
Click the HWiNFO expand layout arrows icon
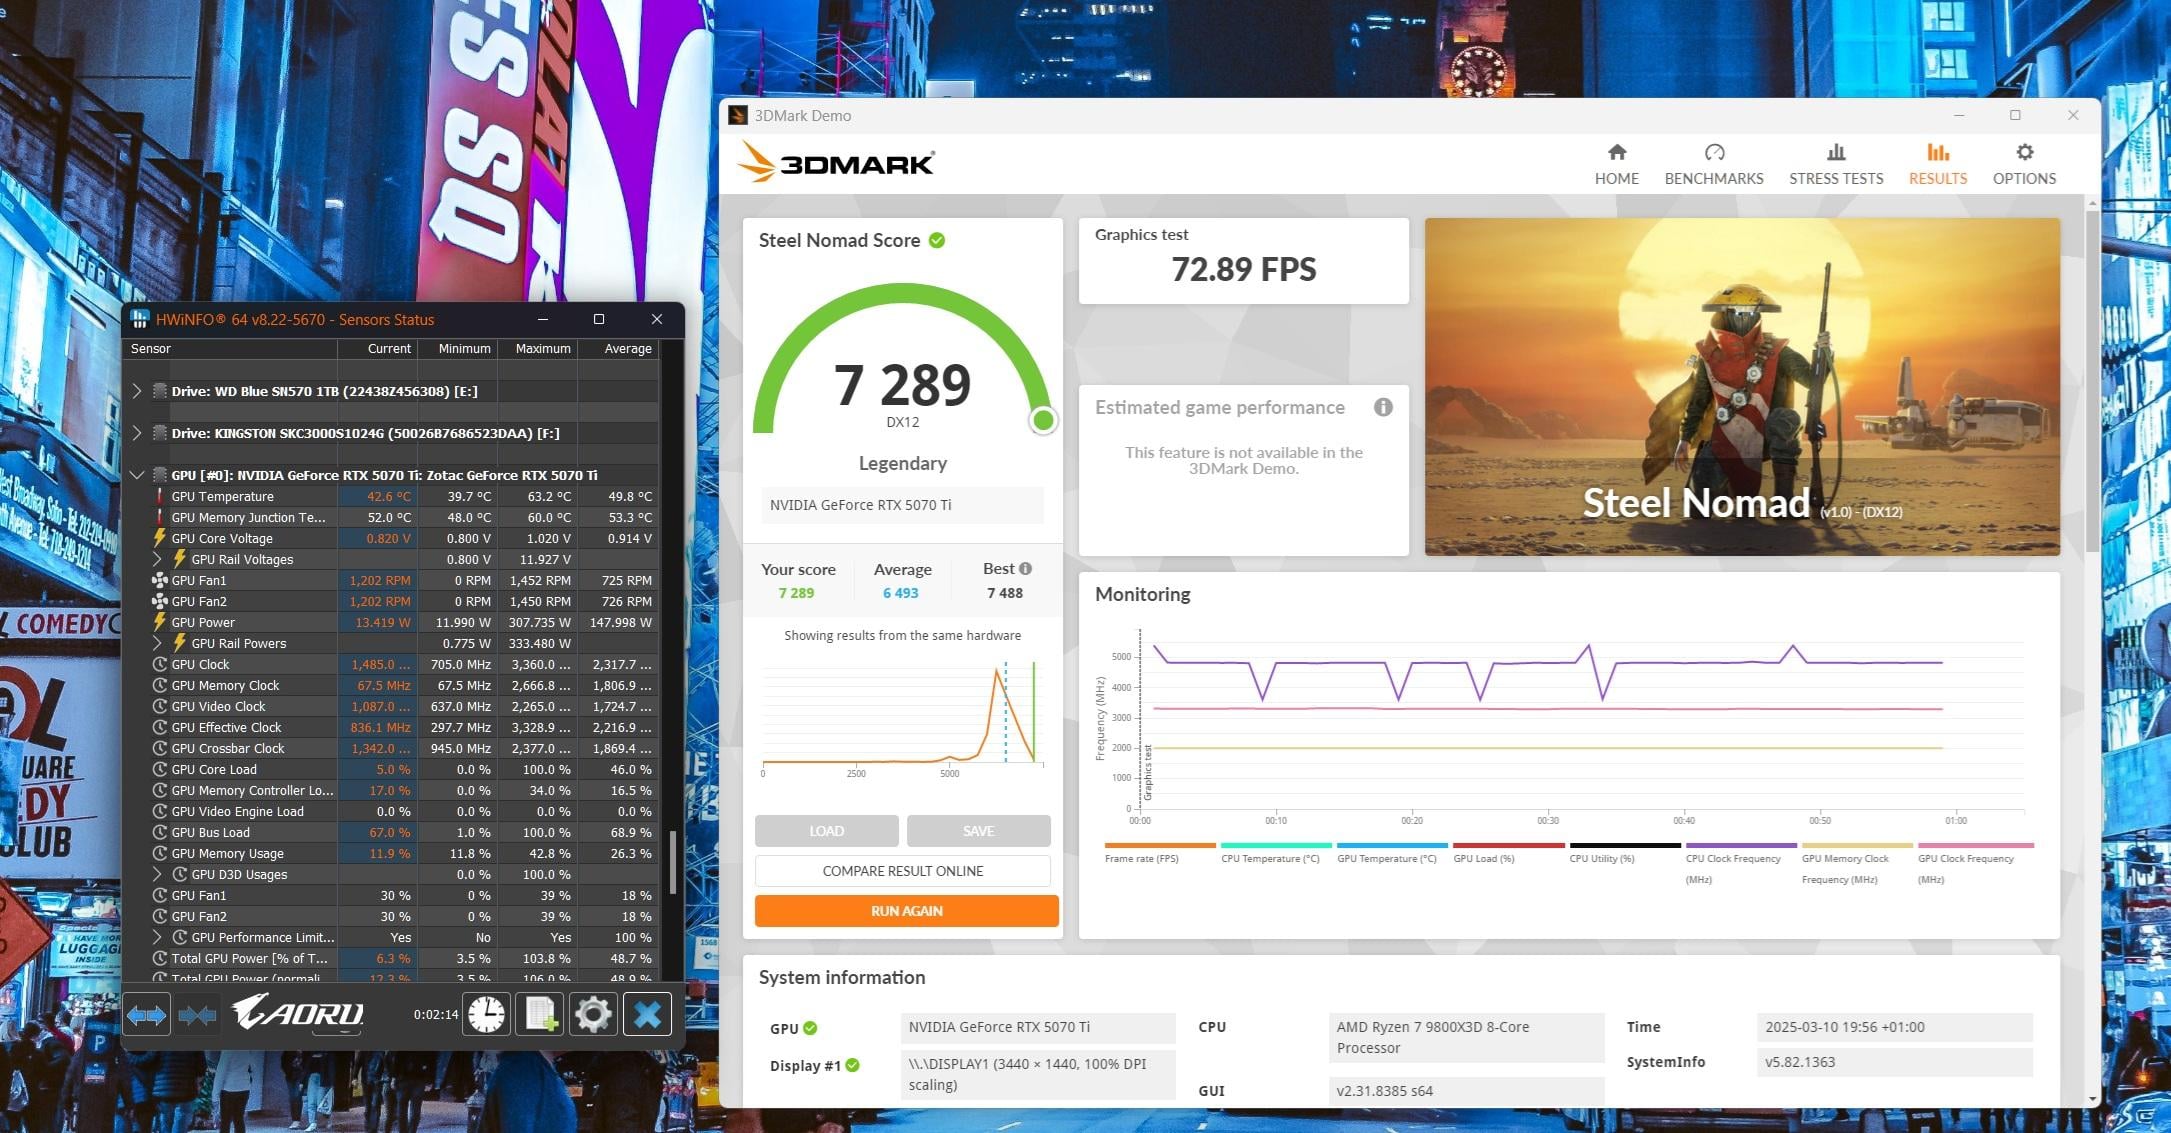click(x=146, y=1015)
